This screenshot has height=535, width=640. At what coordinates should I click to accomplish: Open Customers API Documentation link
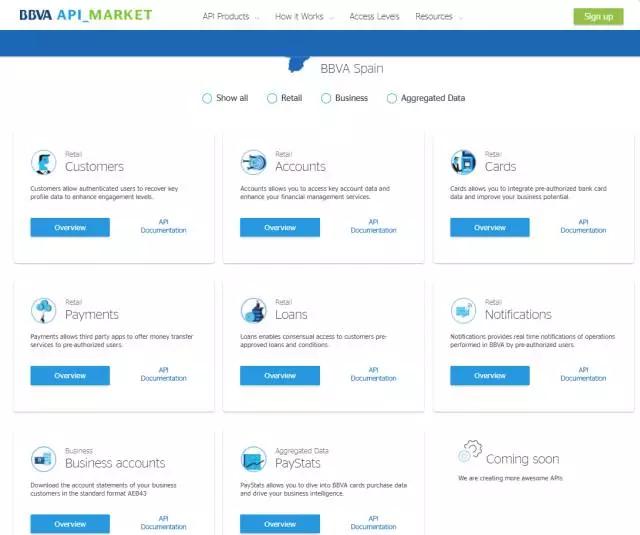coord(163,226)
